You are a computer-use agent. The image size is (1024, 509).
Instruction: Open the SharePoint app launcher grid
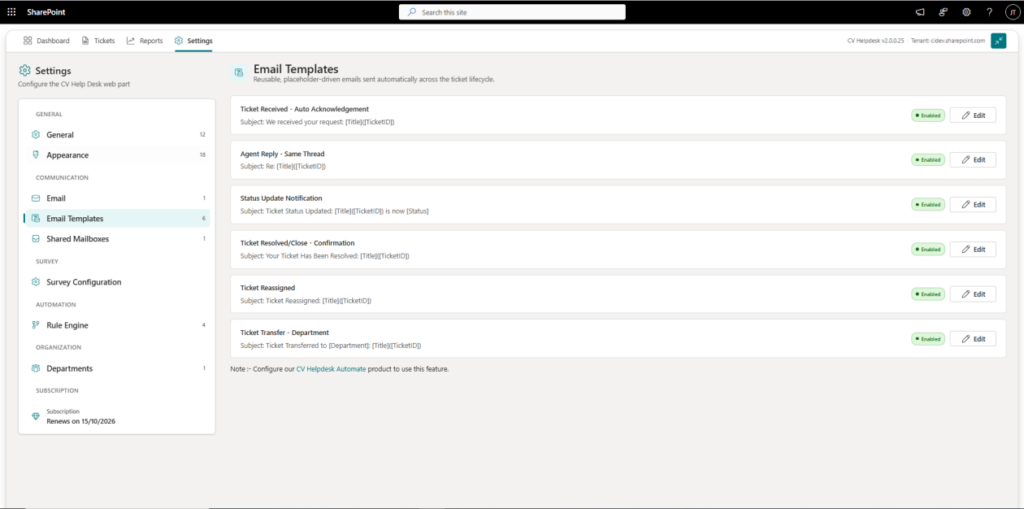click(12, 12)
